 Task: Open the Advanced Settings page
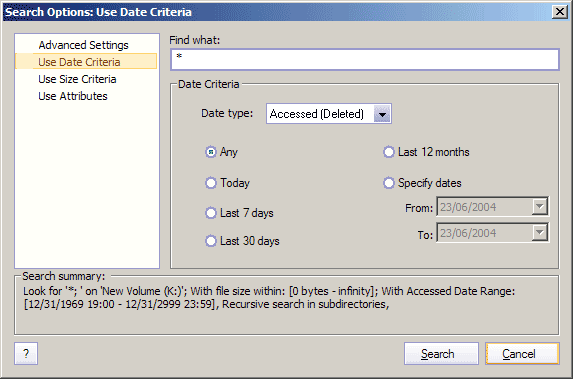point(83,45)
